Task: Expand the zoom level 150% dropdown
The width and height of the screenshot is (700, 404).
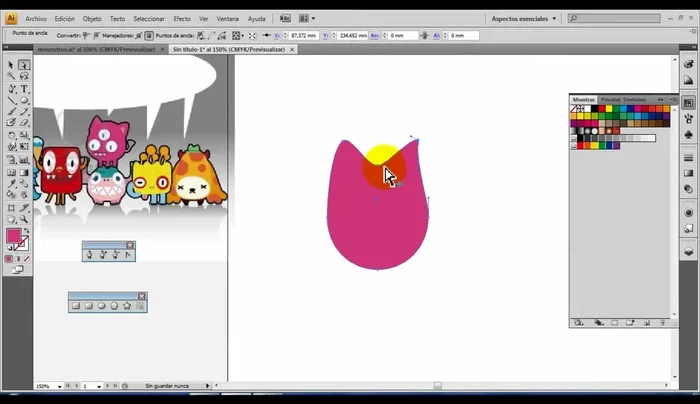Action: [60, 386]
